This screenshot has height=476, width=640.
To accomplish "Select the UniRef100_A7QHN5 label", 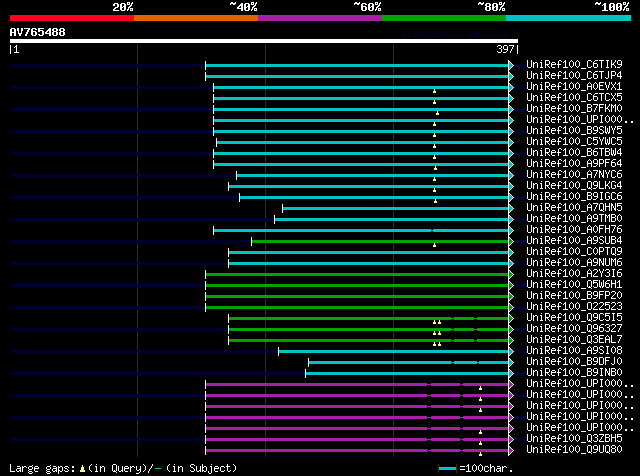I will (574, 207).
